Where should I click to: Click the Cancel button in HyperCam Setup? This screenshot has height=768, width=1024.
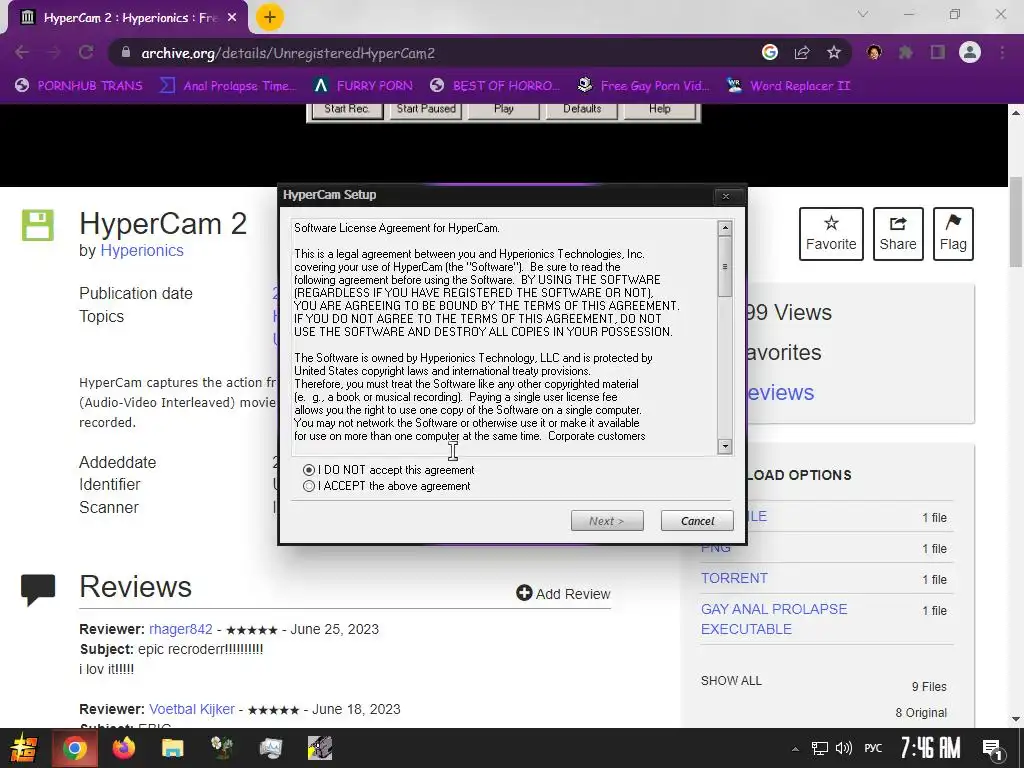697,521
